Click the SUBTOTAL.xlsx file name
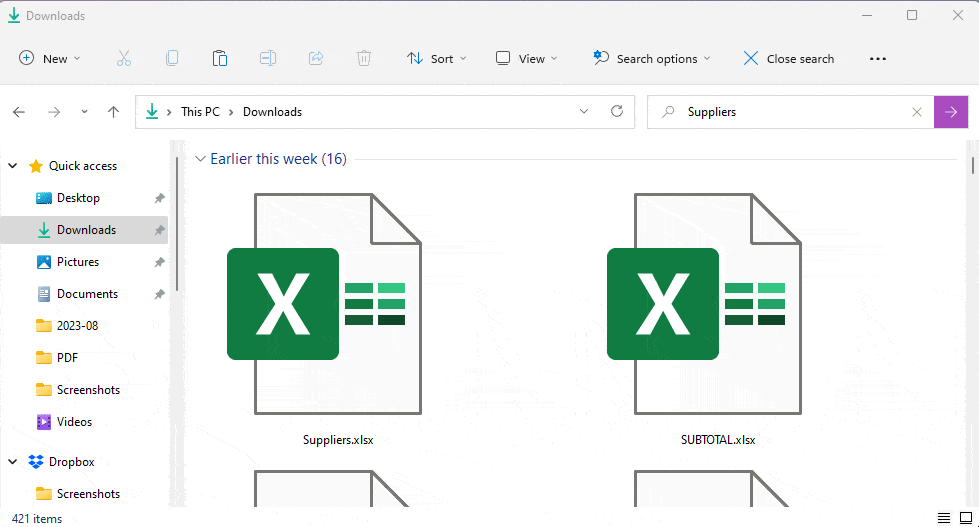 pyautogui.click(x=718, y=440)
